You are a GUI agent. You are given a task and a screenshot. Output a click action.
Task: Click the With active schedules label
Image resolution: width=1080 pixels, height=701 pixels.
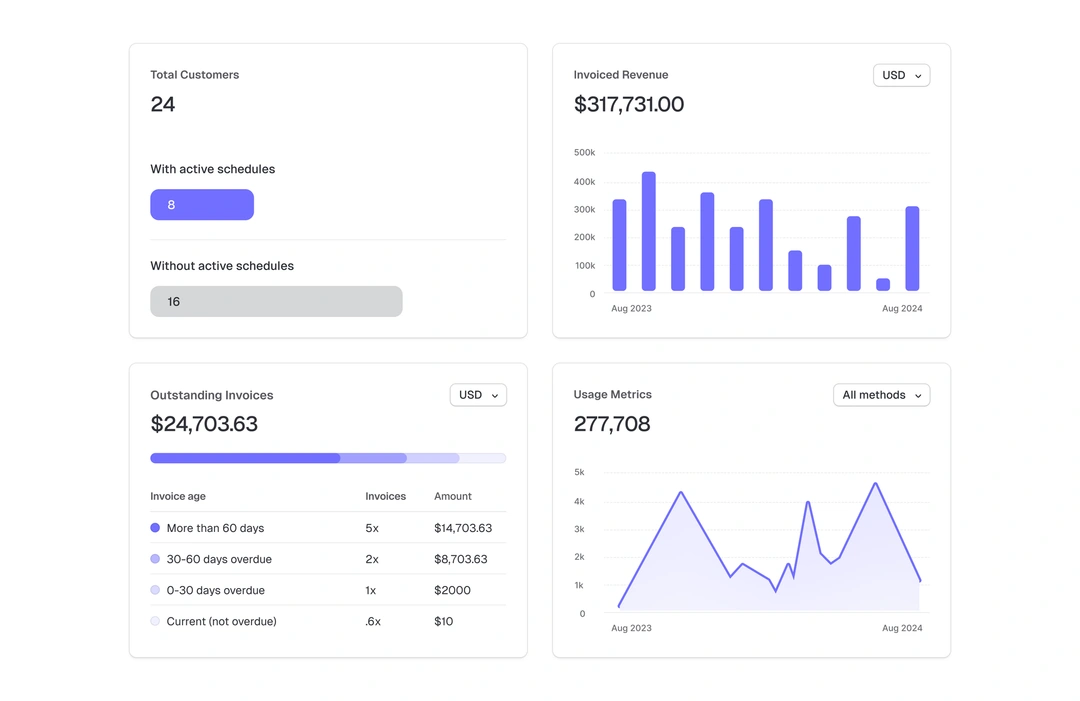point(213,169)
